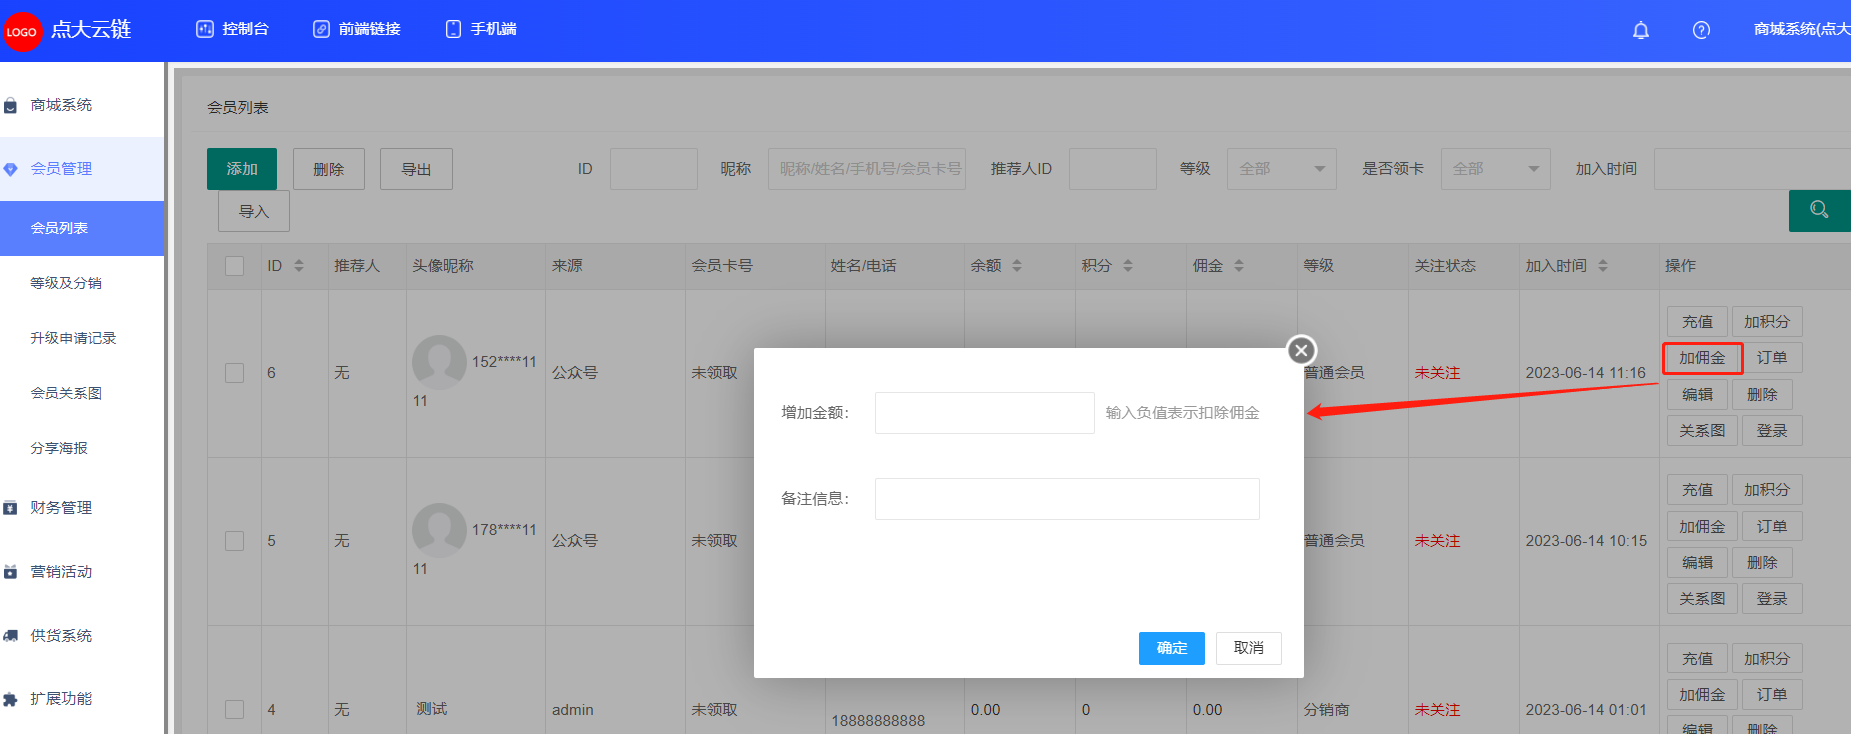This screenshot has height=734, width=1851.
Task: Click the green search magnifier button
Action: 1819,210
